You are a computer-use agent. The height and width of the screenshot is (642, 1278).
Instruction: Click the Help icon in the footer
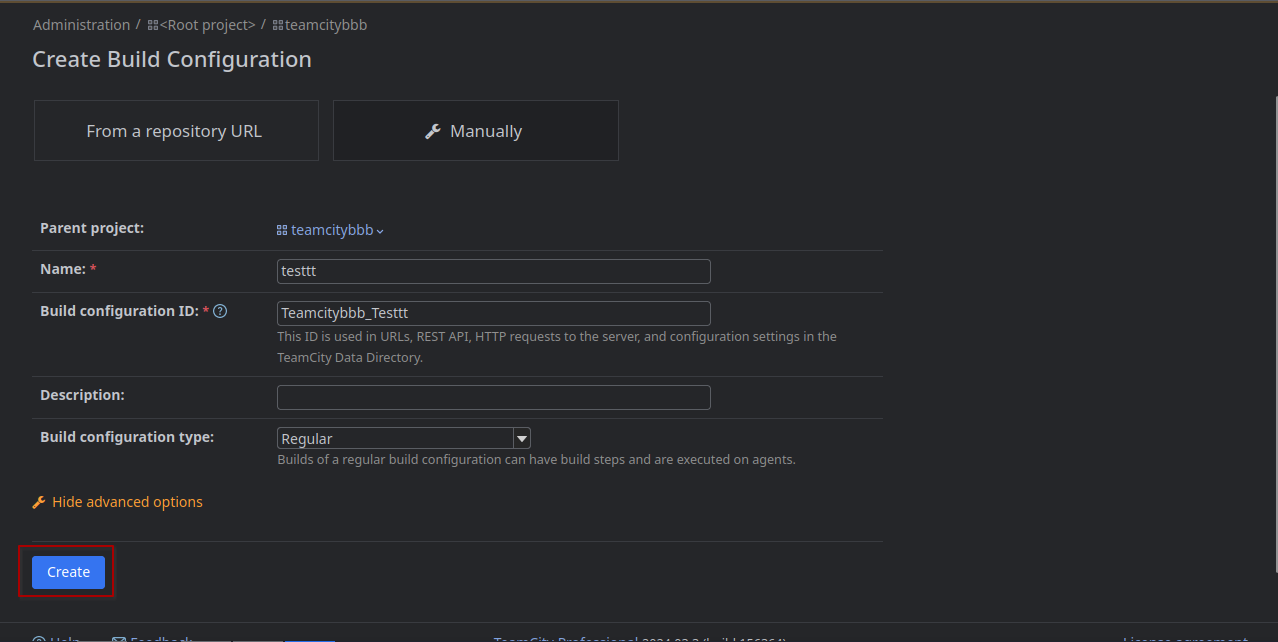coord(37,638)
